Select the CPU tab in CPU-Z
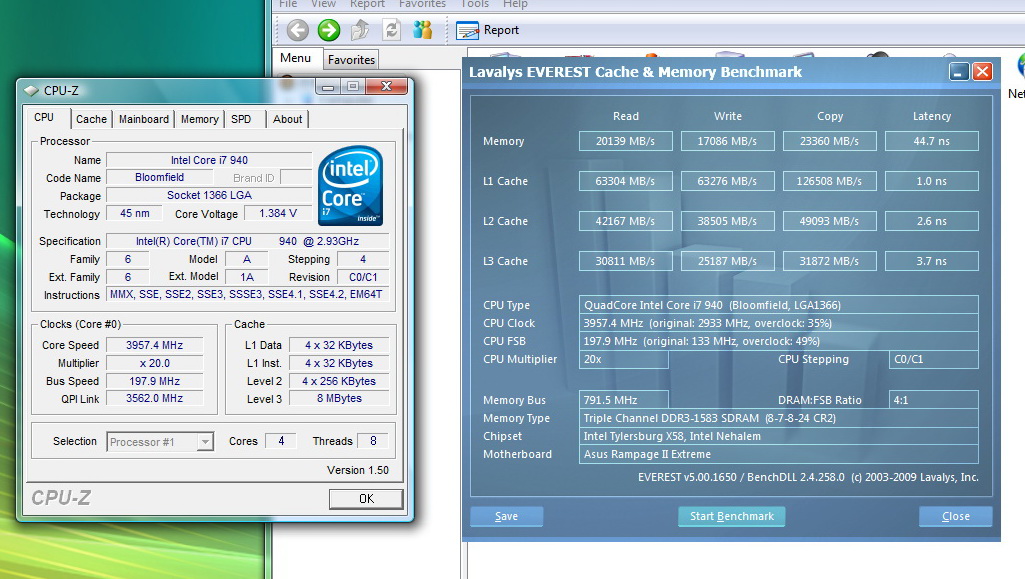Screen dimensions: 1025x579 click(44, 117)
